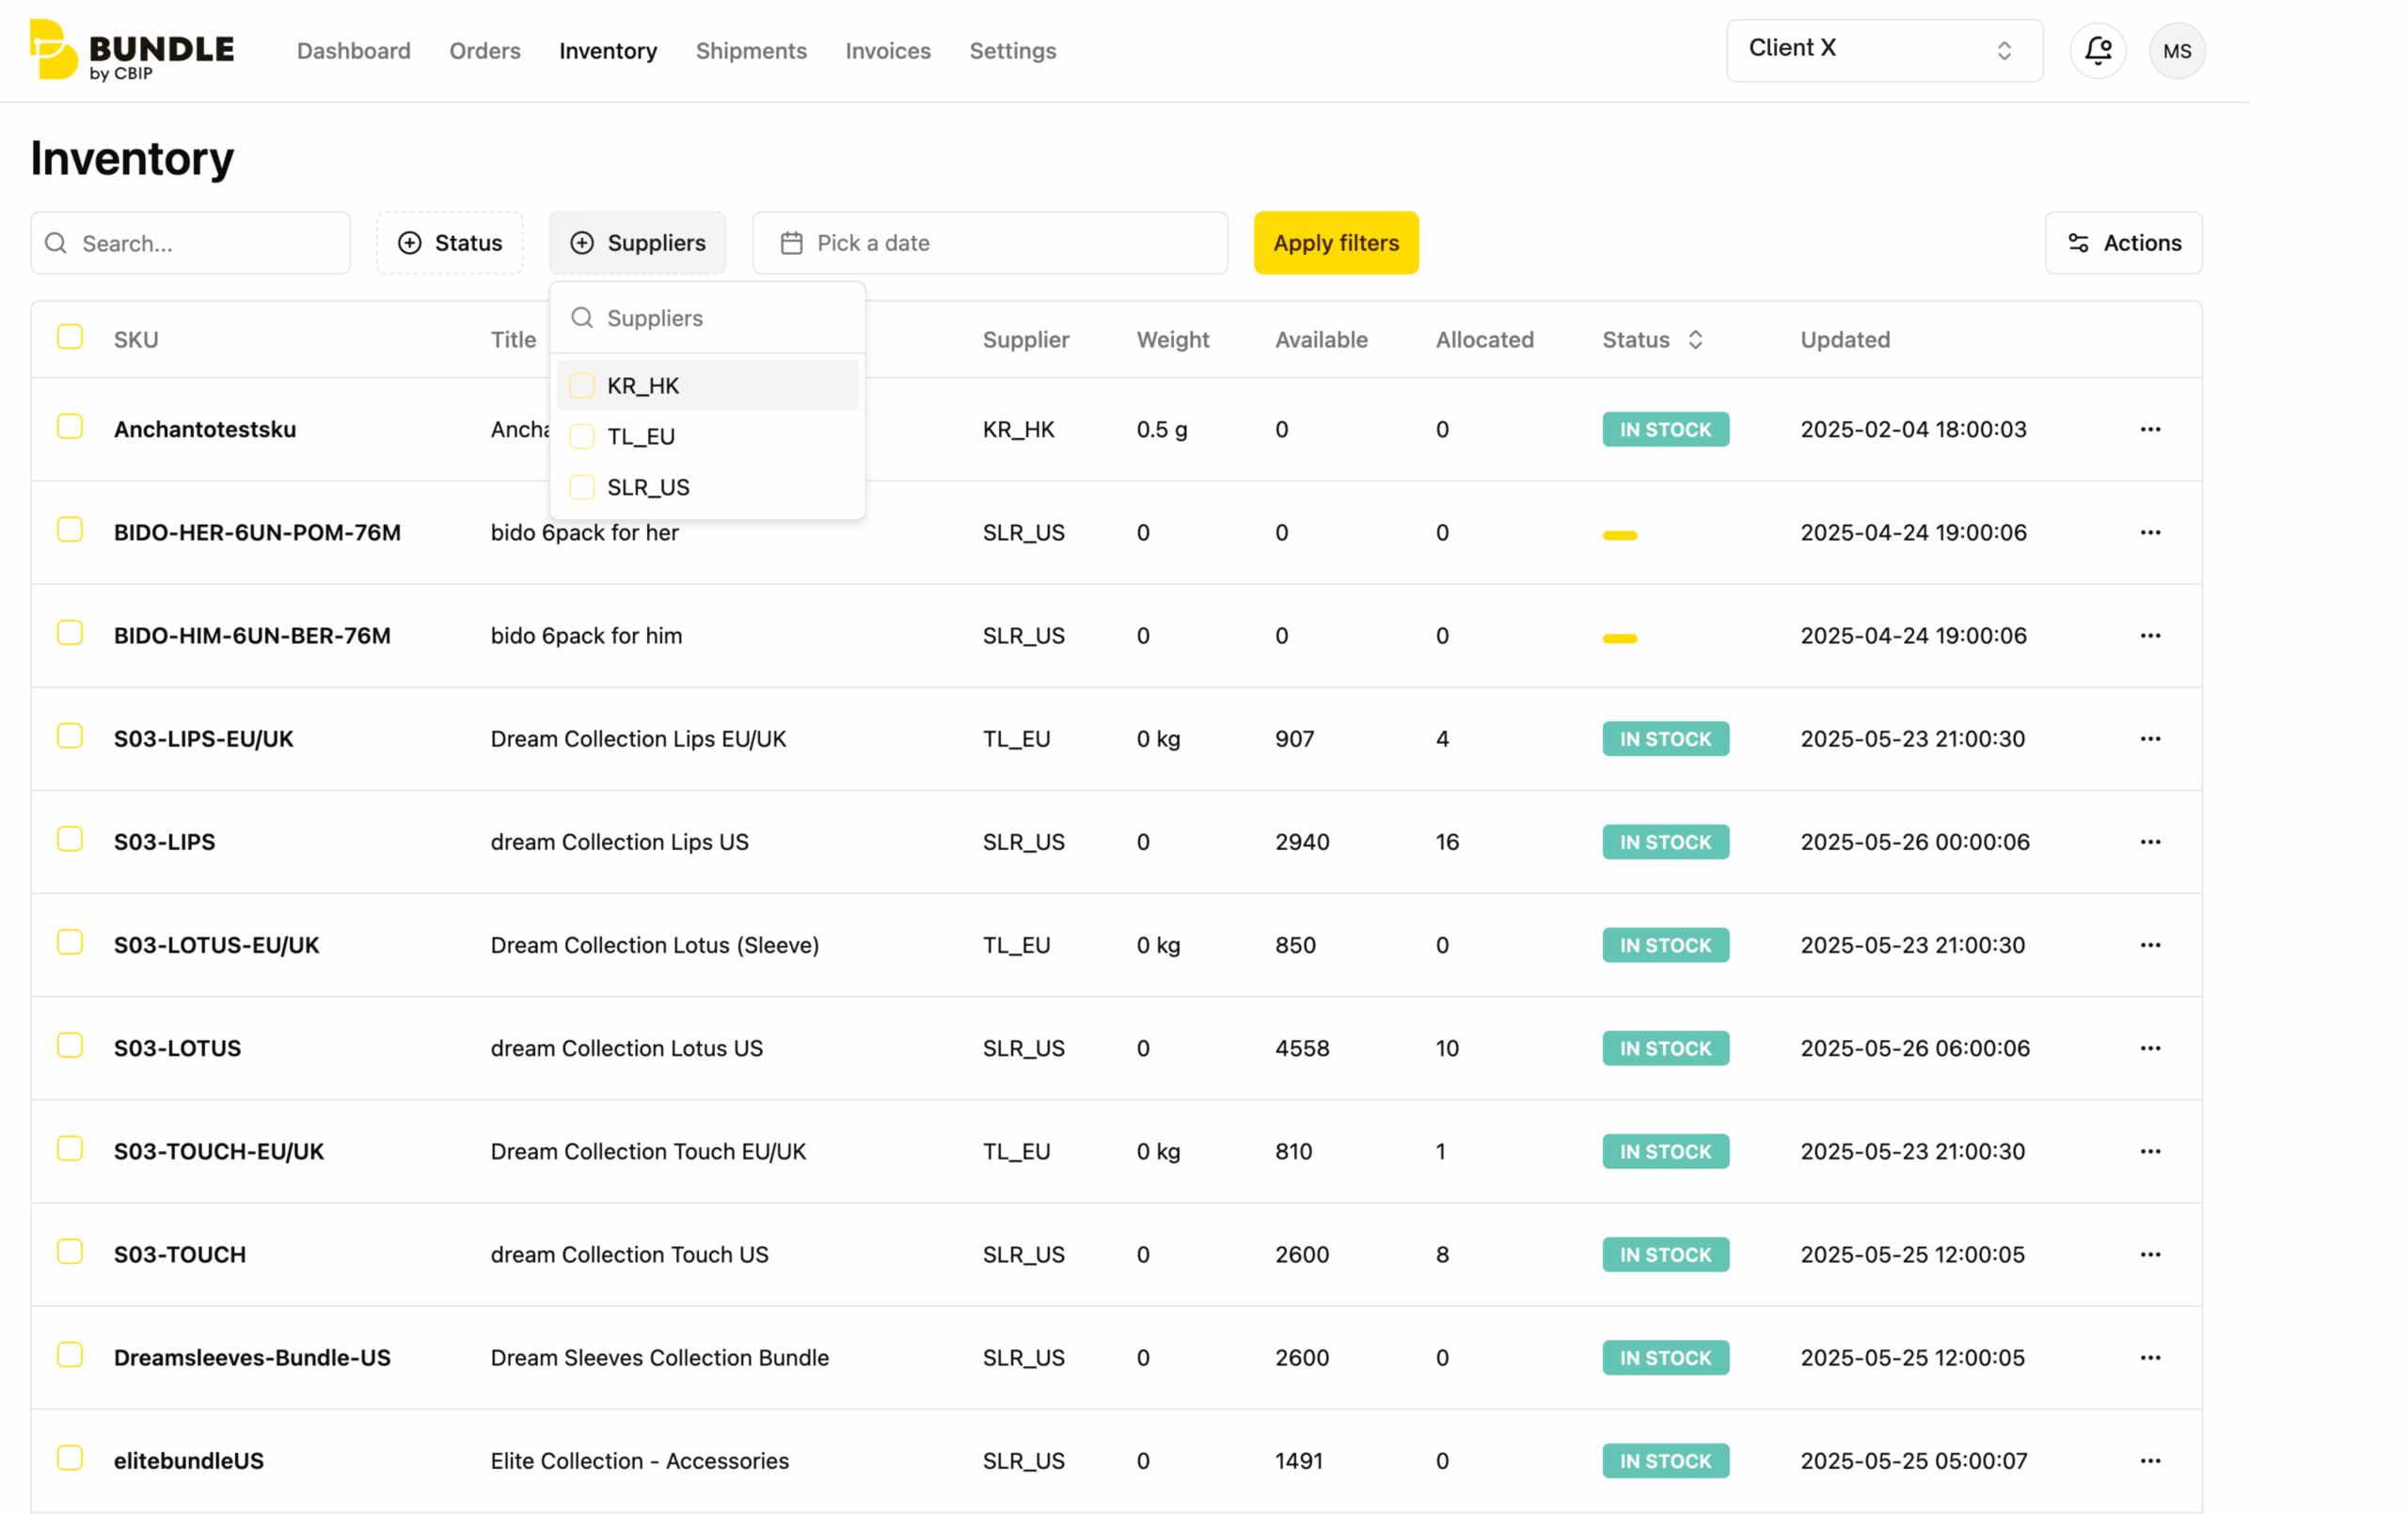Screen dimensions: 2408x1514
Task: Open the Pick a date picker
Action: click(990, 242)
